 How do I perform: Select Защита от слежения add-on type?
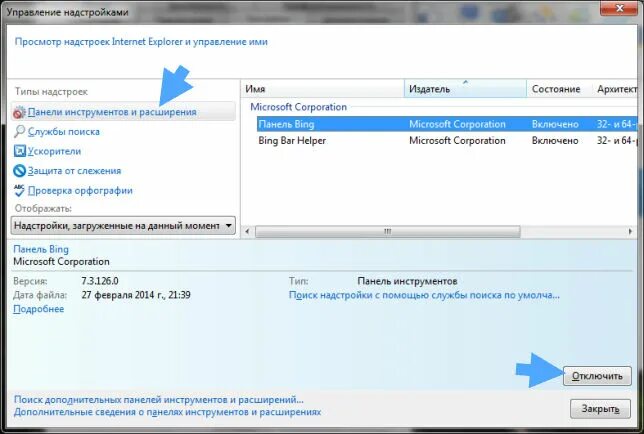point(74,171)
